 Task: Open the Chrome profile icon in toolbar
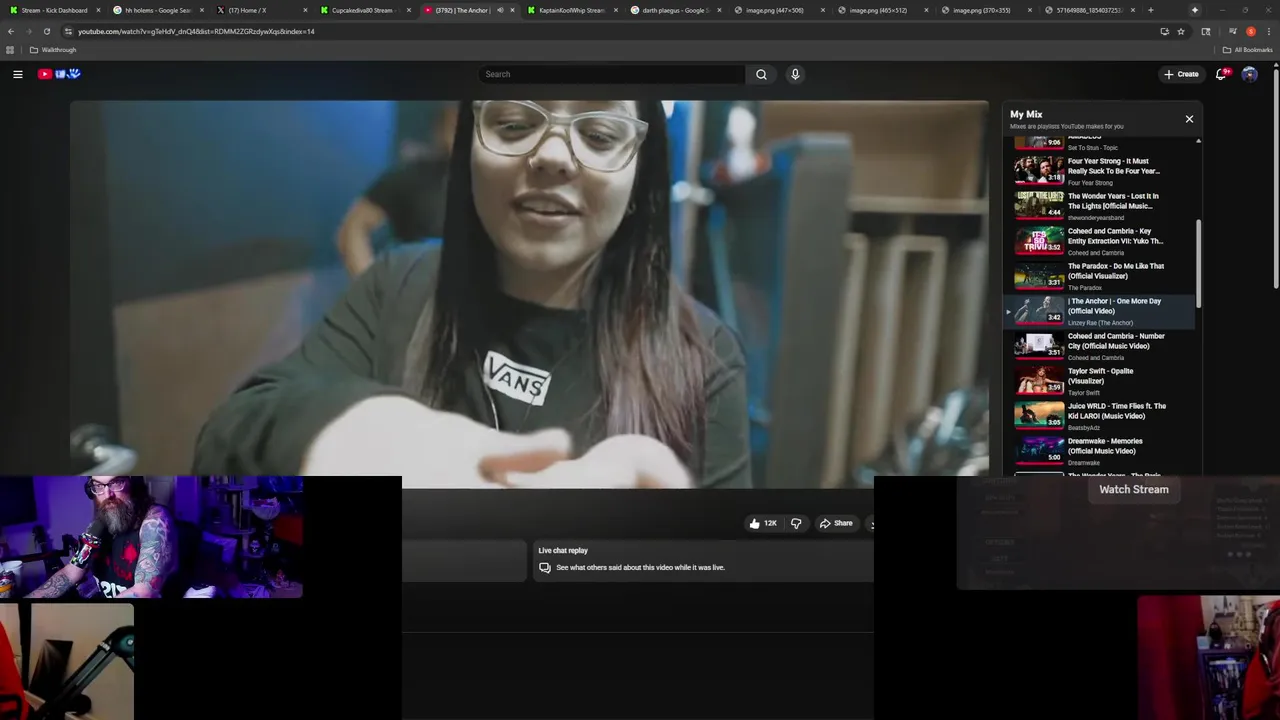(1250, 31)
